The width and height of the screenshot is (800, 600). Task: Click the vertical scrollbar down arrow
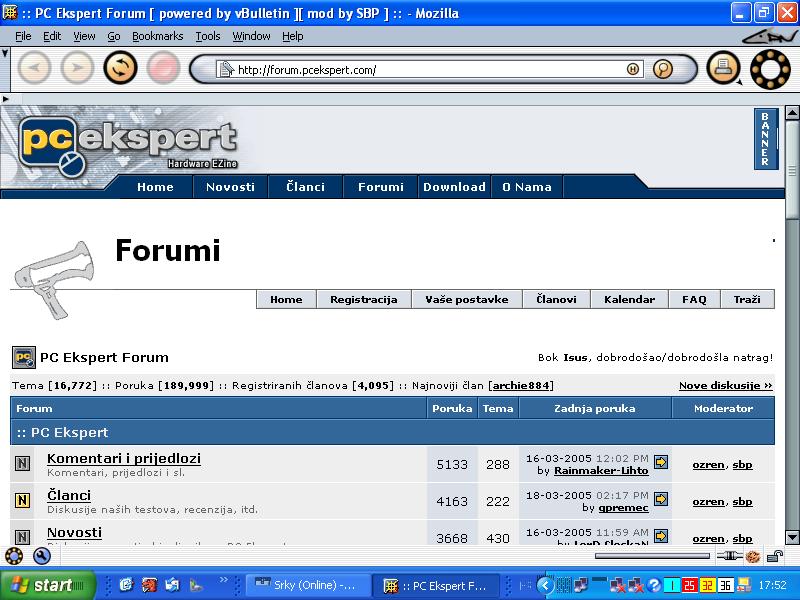click(792, 535)
